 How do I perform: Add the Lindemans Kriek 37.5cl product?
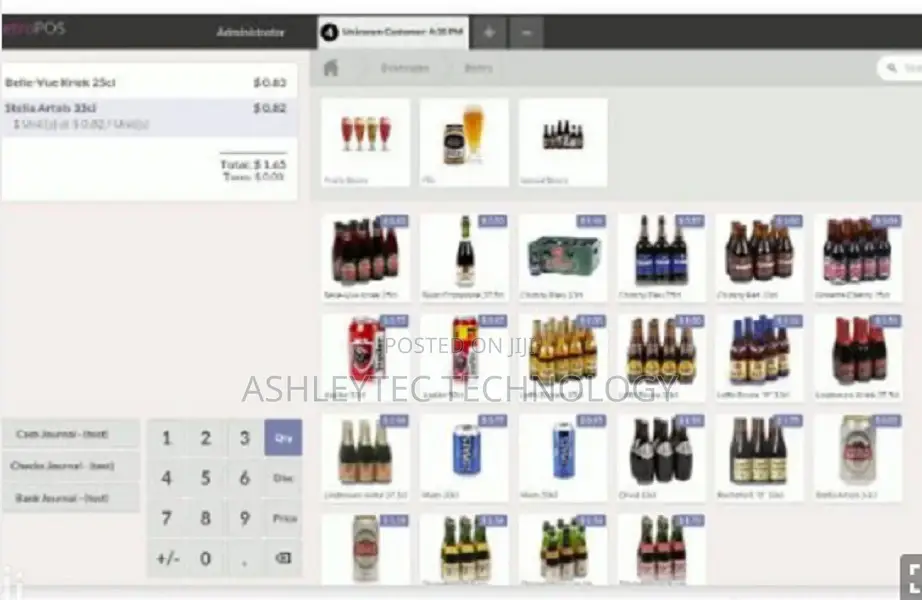858,358
